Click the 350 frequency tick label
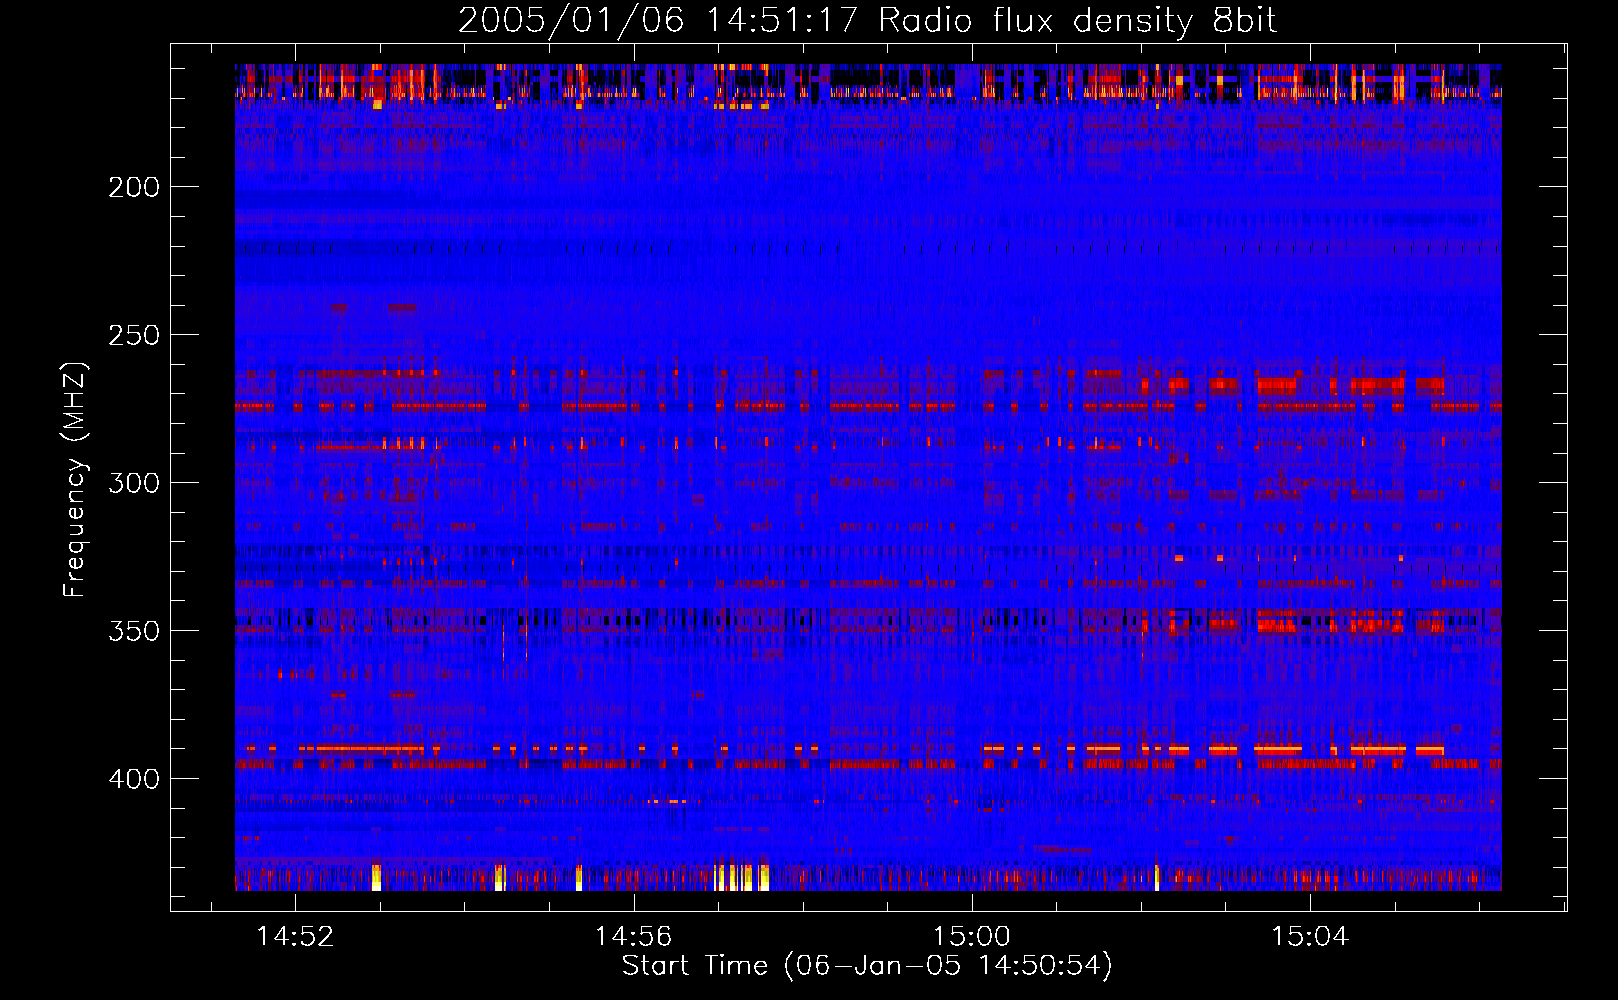 (x=134, y=631)
